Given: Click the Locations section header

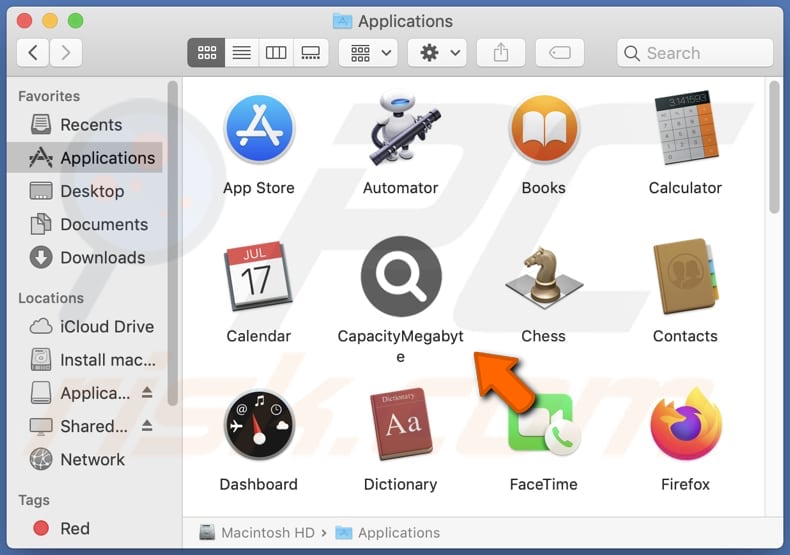Looking at the screenshot, I should (x=51, y=298).
